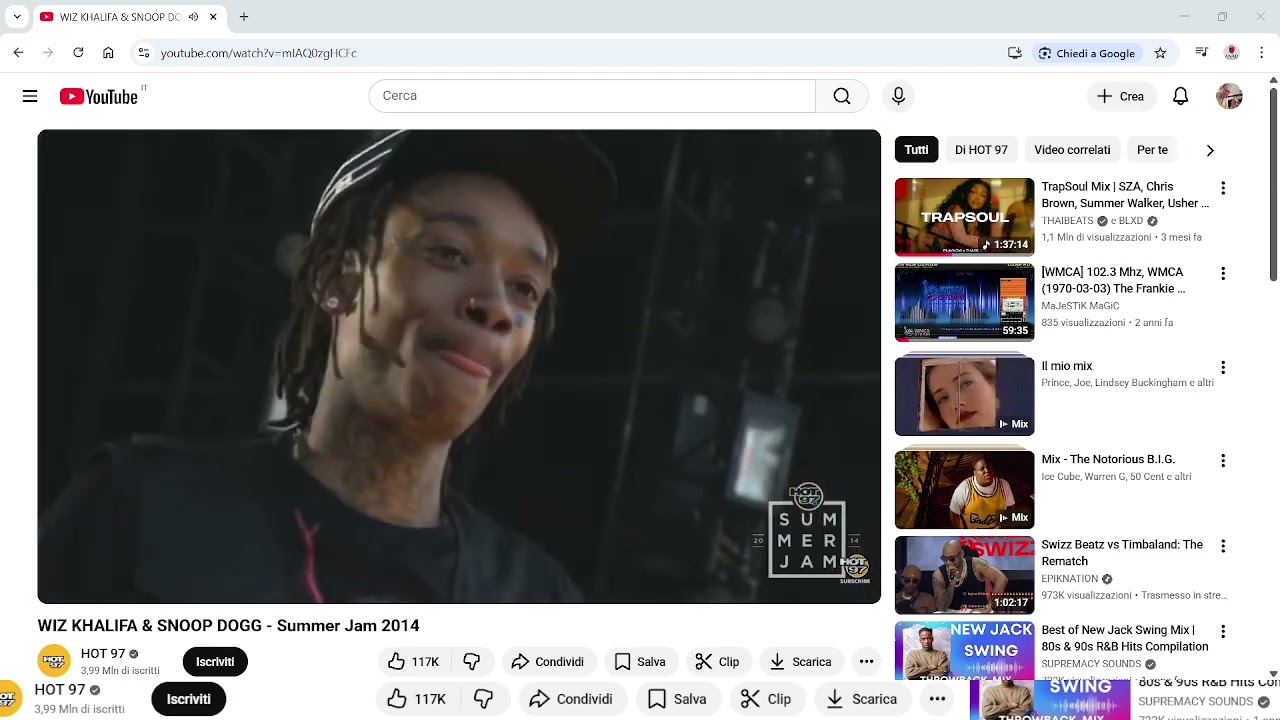This screenshot has width=1280, height=720.
Task: Open the NEW JACK SWING thumbnail
Action: coord(964,651)
